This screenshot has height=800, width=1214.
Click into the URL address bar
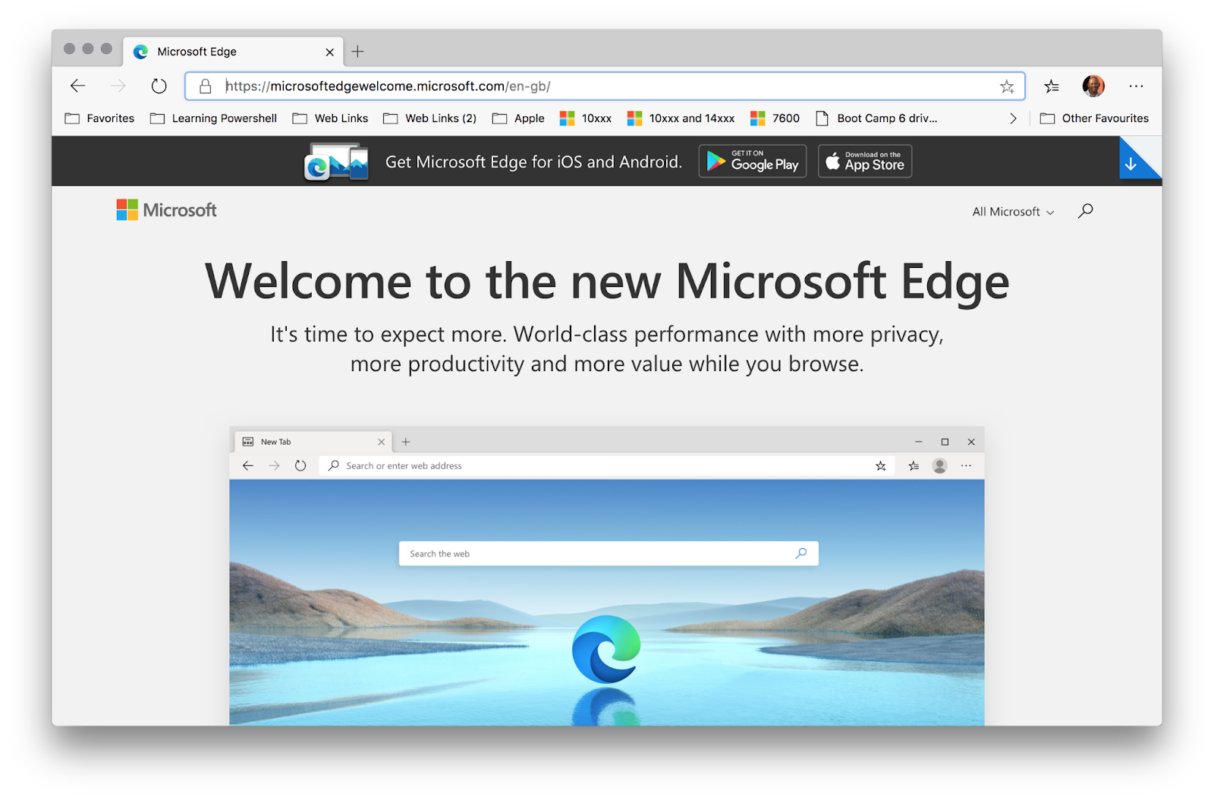coord(600,87)
